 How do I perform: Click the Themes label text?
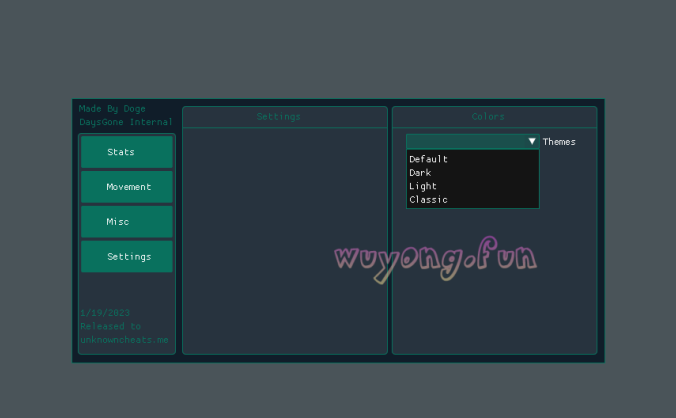pos(559,142)
